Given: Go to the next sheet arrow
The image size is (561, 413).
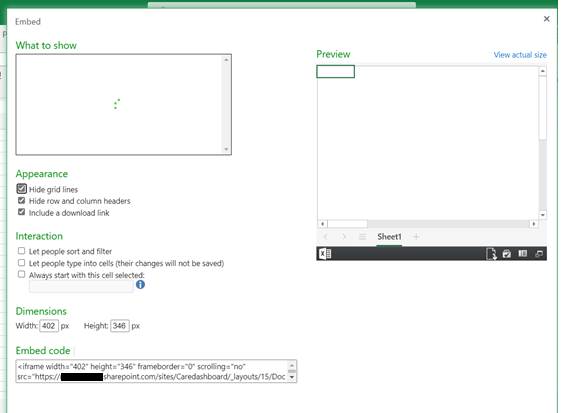Looking at the screenshot, I should pos(344,237).
